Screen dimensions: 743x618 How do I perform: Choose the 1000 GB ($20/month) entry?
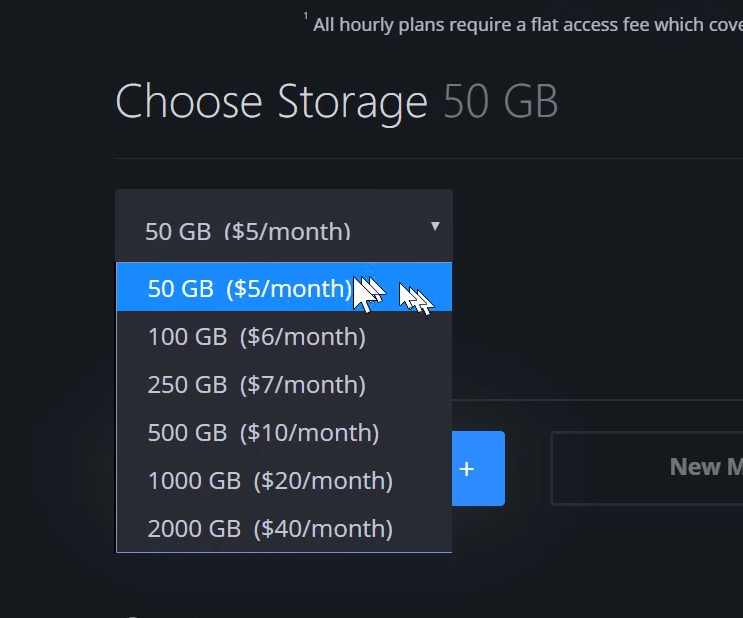284,481
